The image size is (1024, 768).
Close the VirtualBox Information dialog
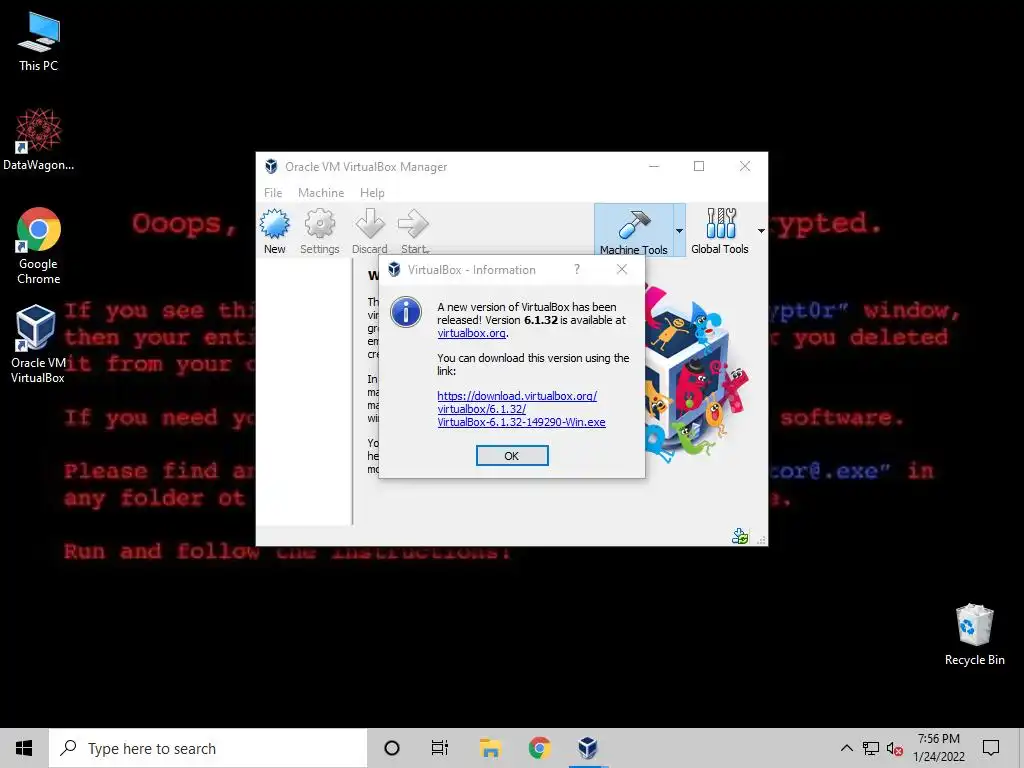[x=622, y=269]
